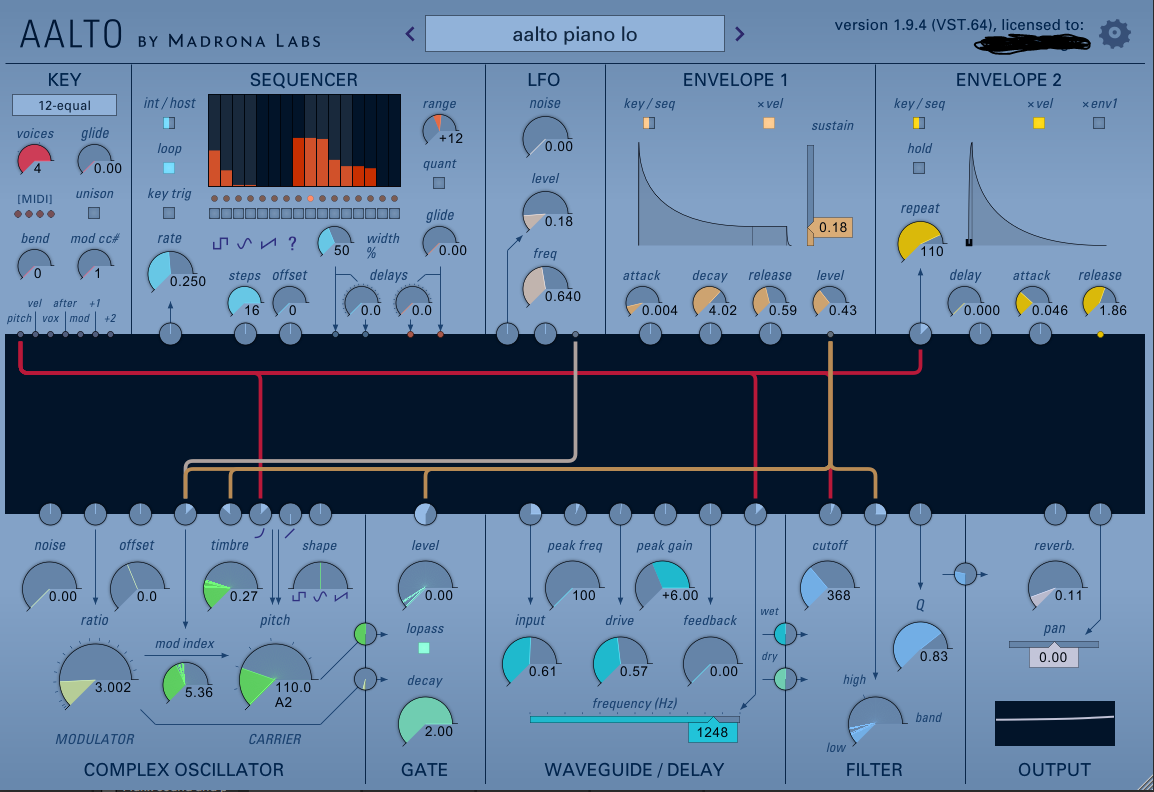Toggle the sequencer int / host switch

tap(168, 123)
